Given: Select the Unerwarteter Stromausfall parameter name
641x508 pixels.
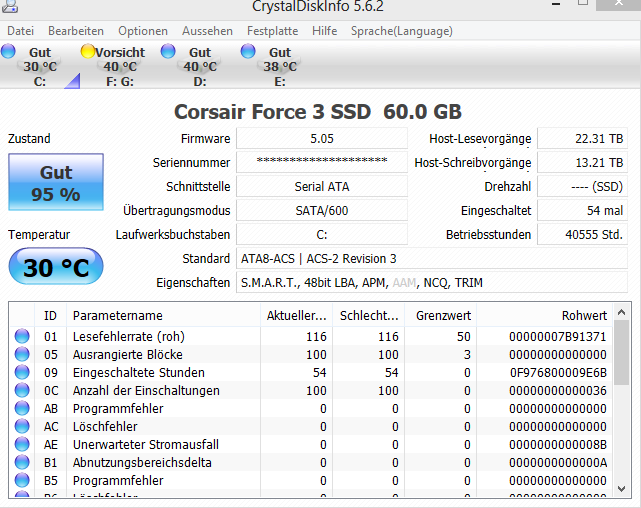Looking at the screenshot, I should [x=146, y=444].
